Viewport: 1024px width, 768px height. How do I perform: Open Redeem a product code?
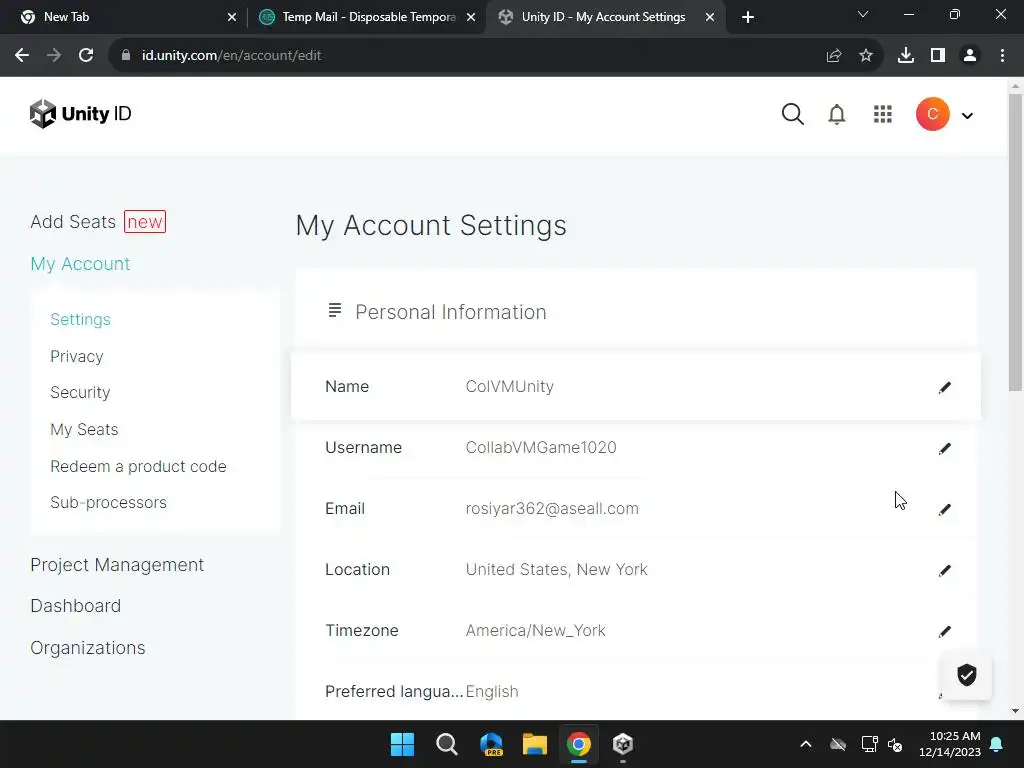[138, 466]
